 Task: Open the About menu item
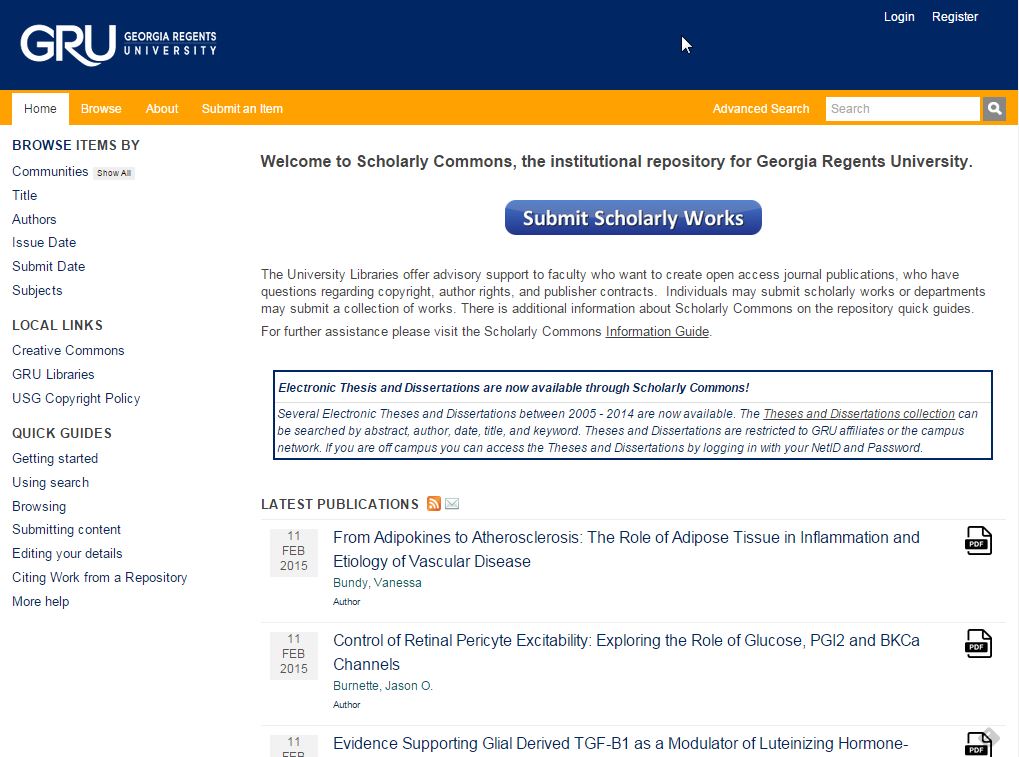pos(162,109)
